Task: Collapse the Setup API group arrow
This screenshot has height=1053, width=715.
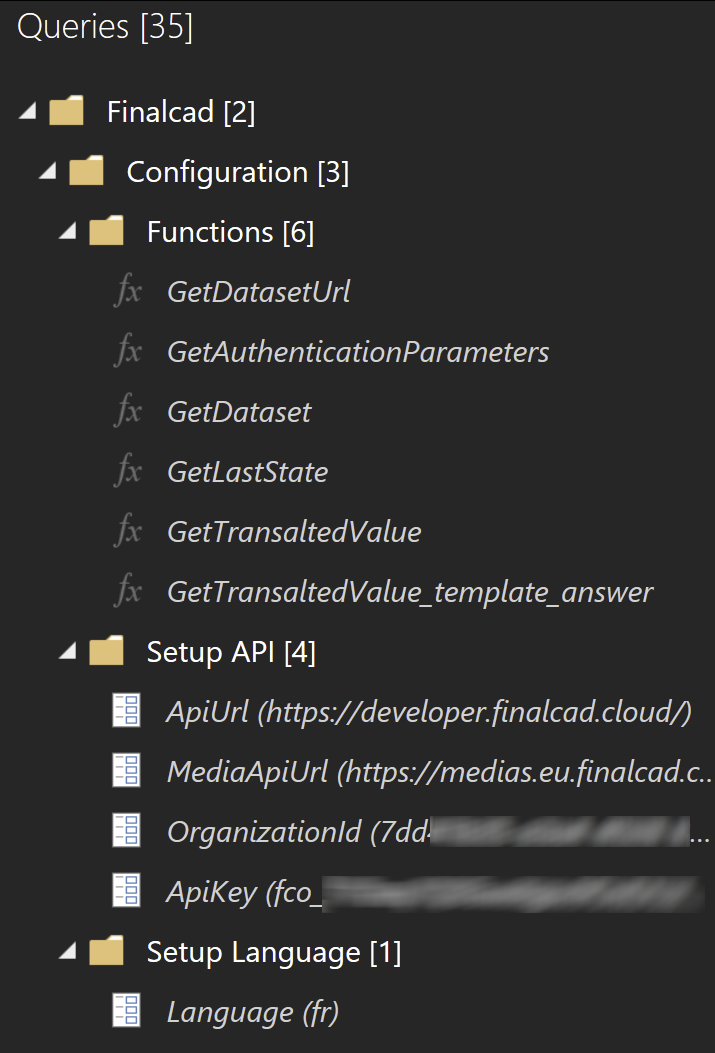Action: tap(67, 652)
